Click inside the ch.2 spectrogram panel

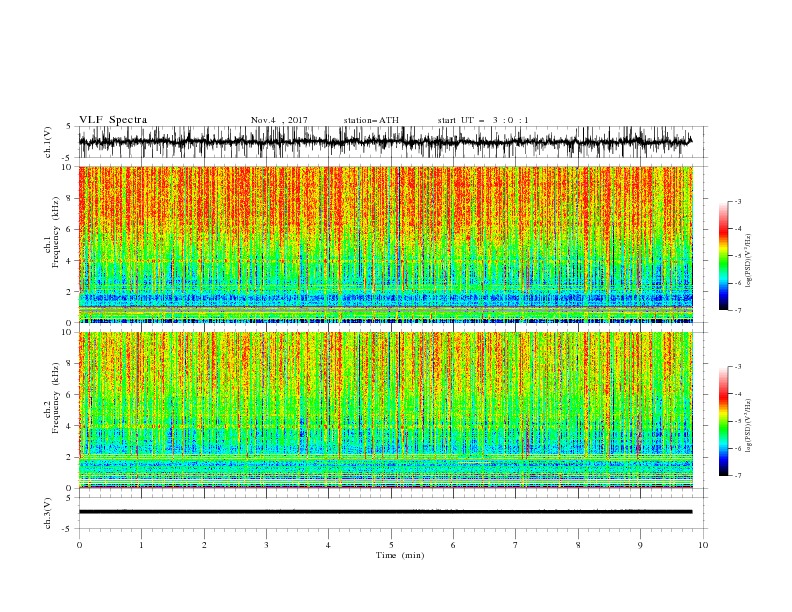click(x=386, y=410)
